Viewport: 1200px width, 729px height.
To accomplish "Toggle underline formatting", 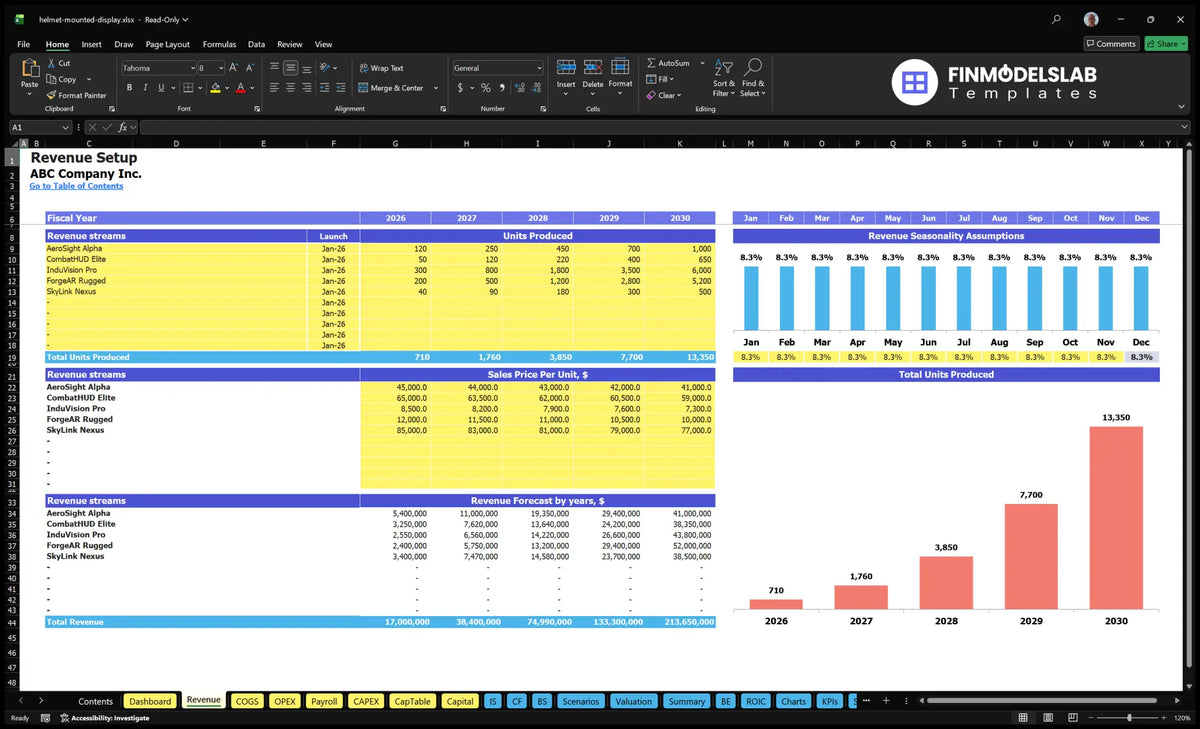I will pyautogui.click(x=162, y=88).
